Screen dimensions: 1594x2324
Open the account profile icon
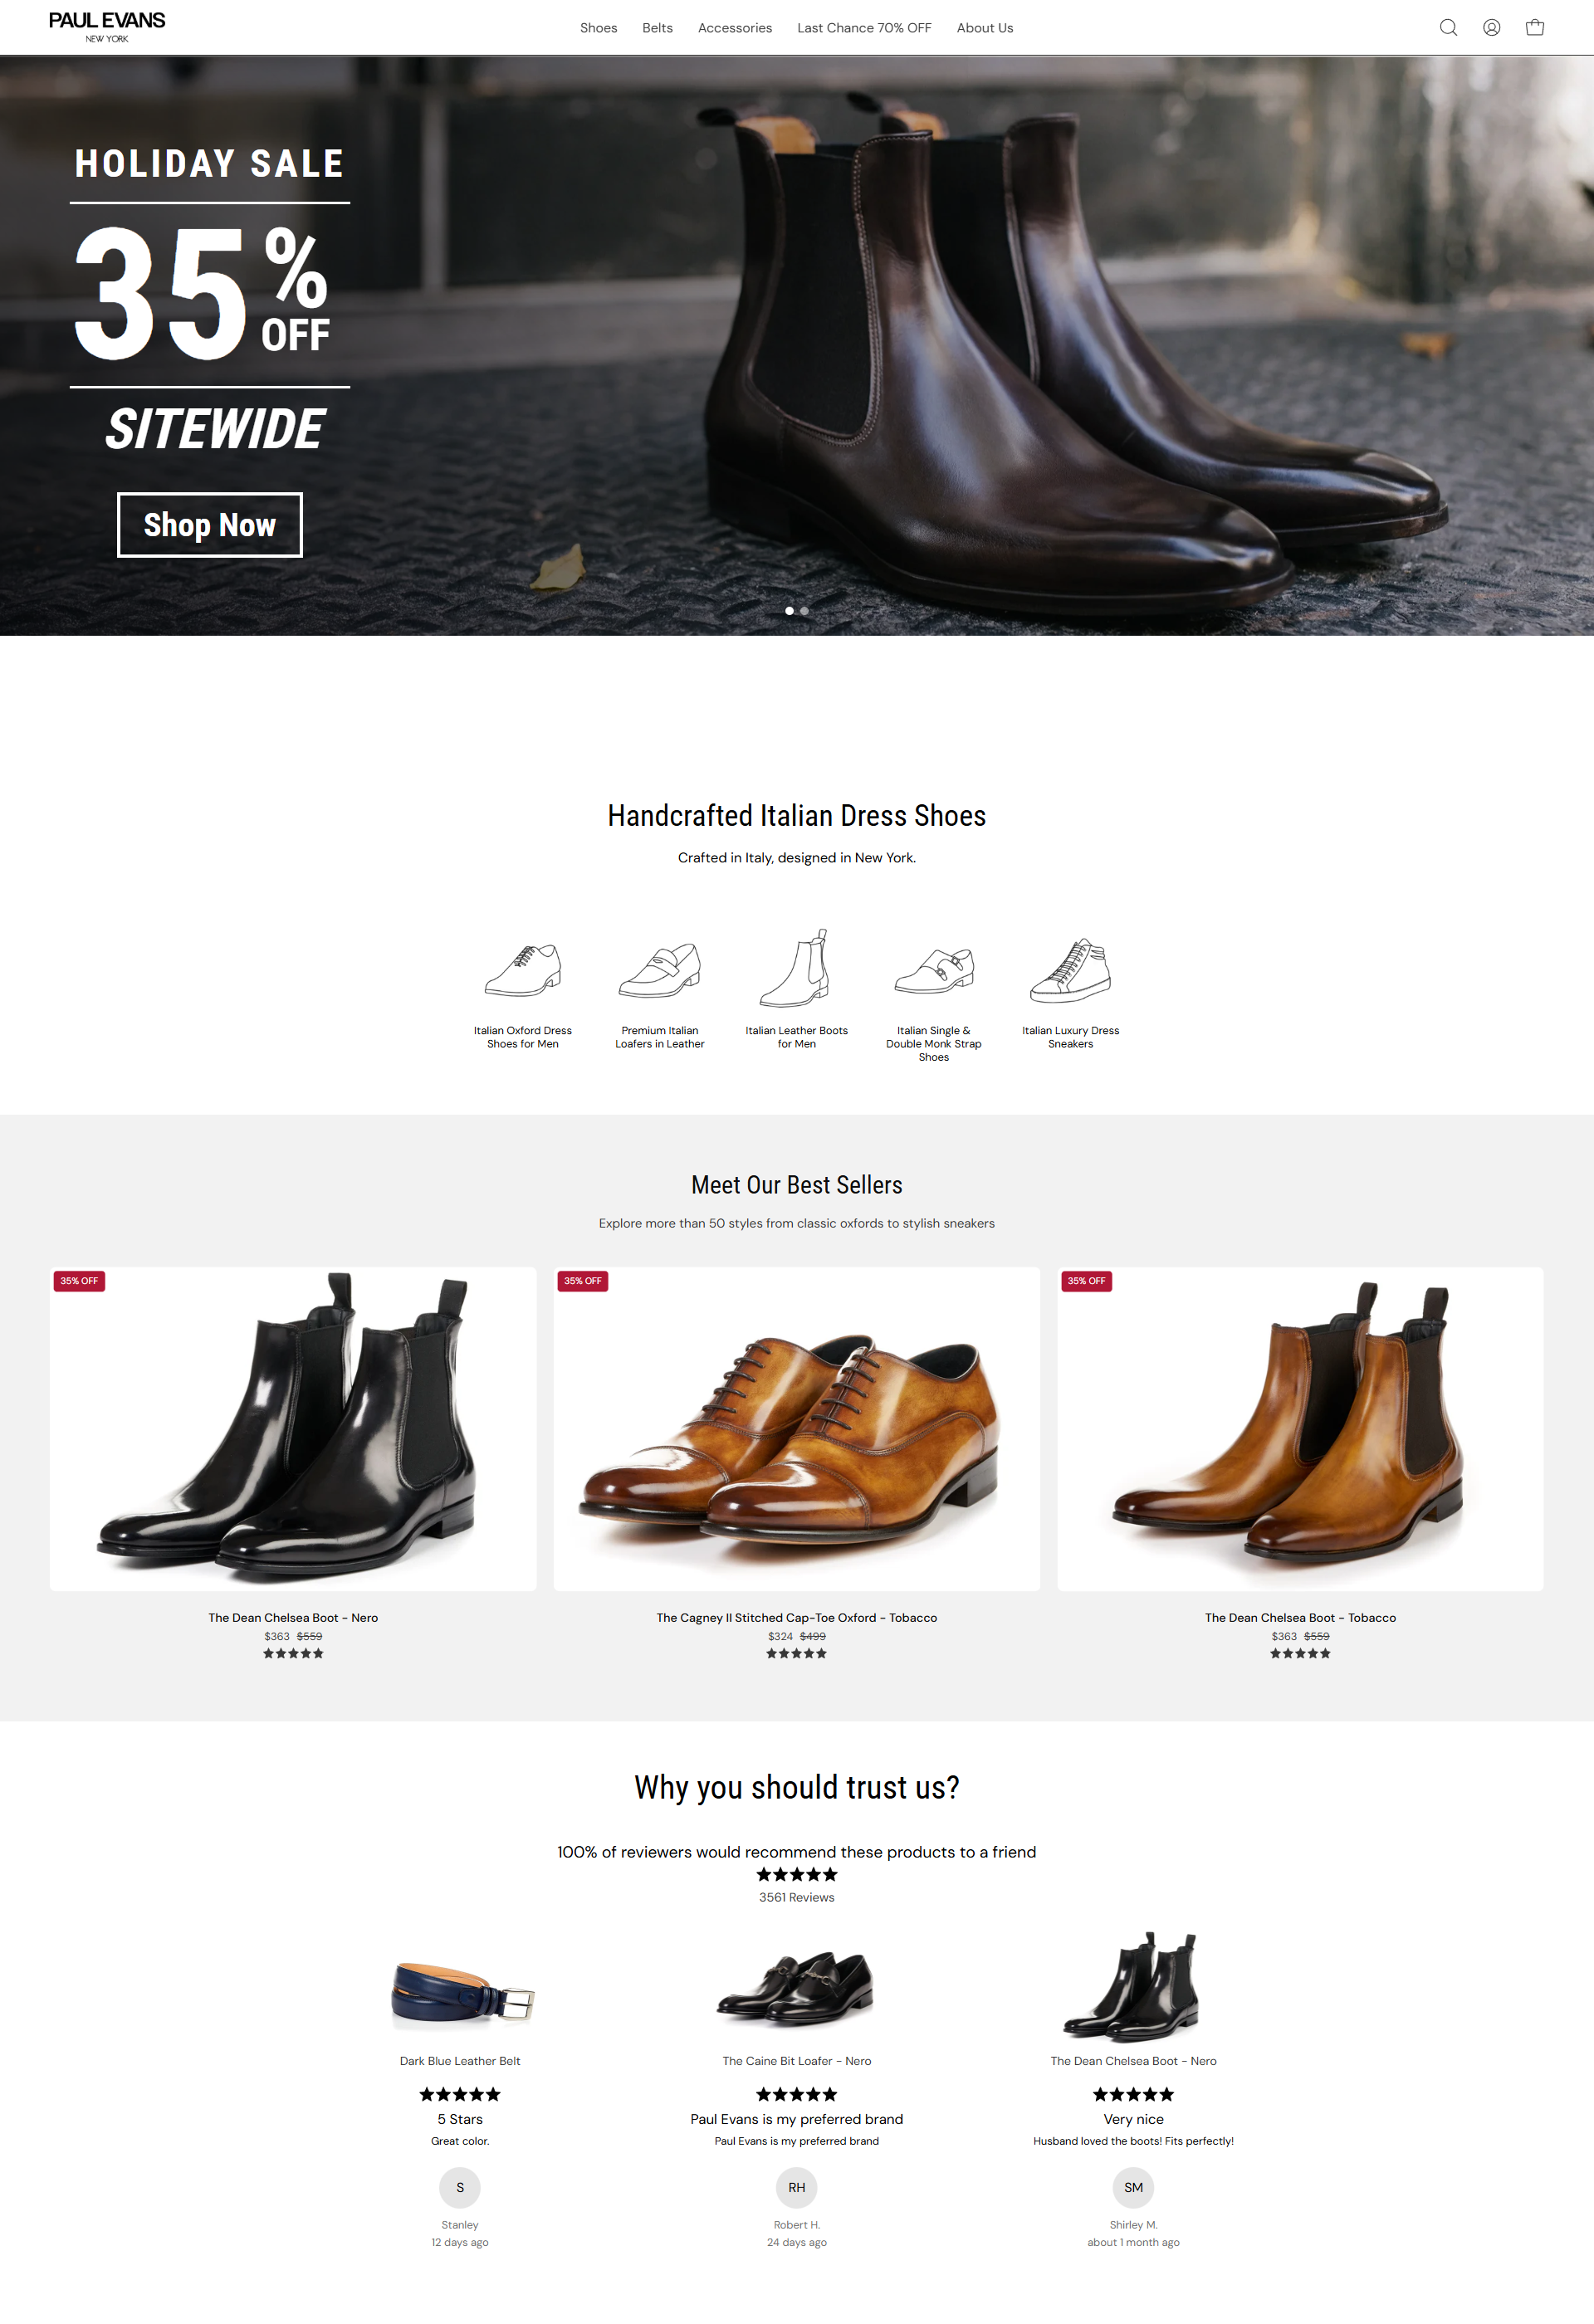pyautogui.click(x=1491, y=28)
